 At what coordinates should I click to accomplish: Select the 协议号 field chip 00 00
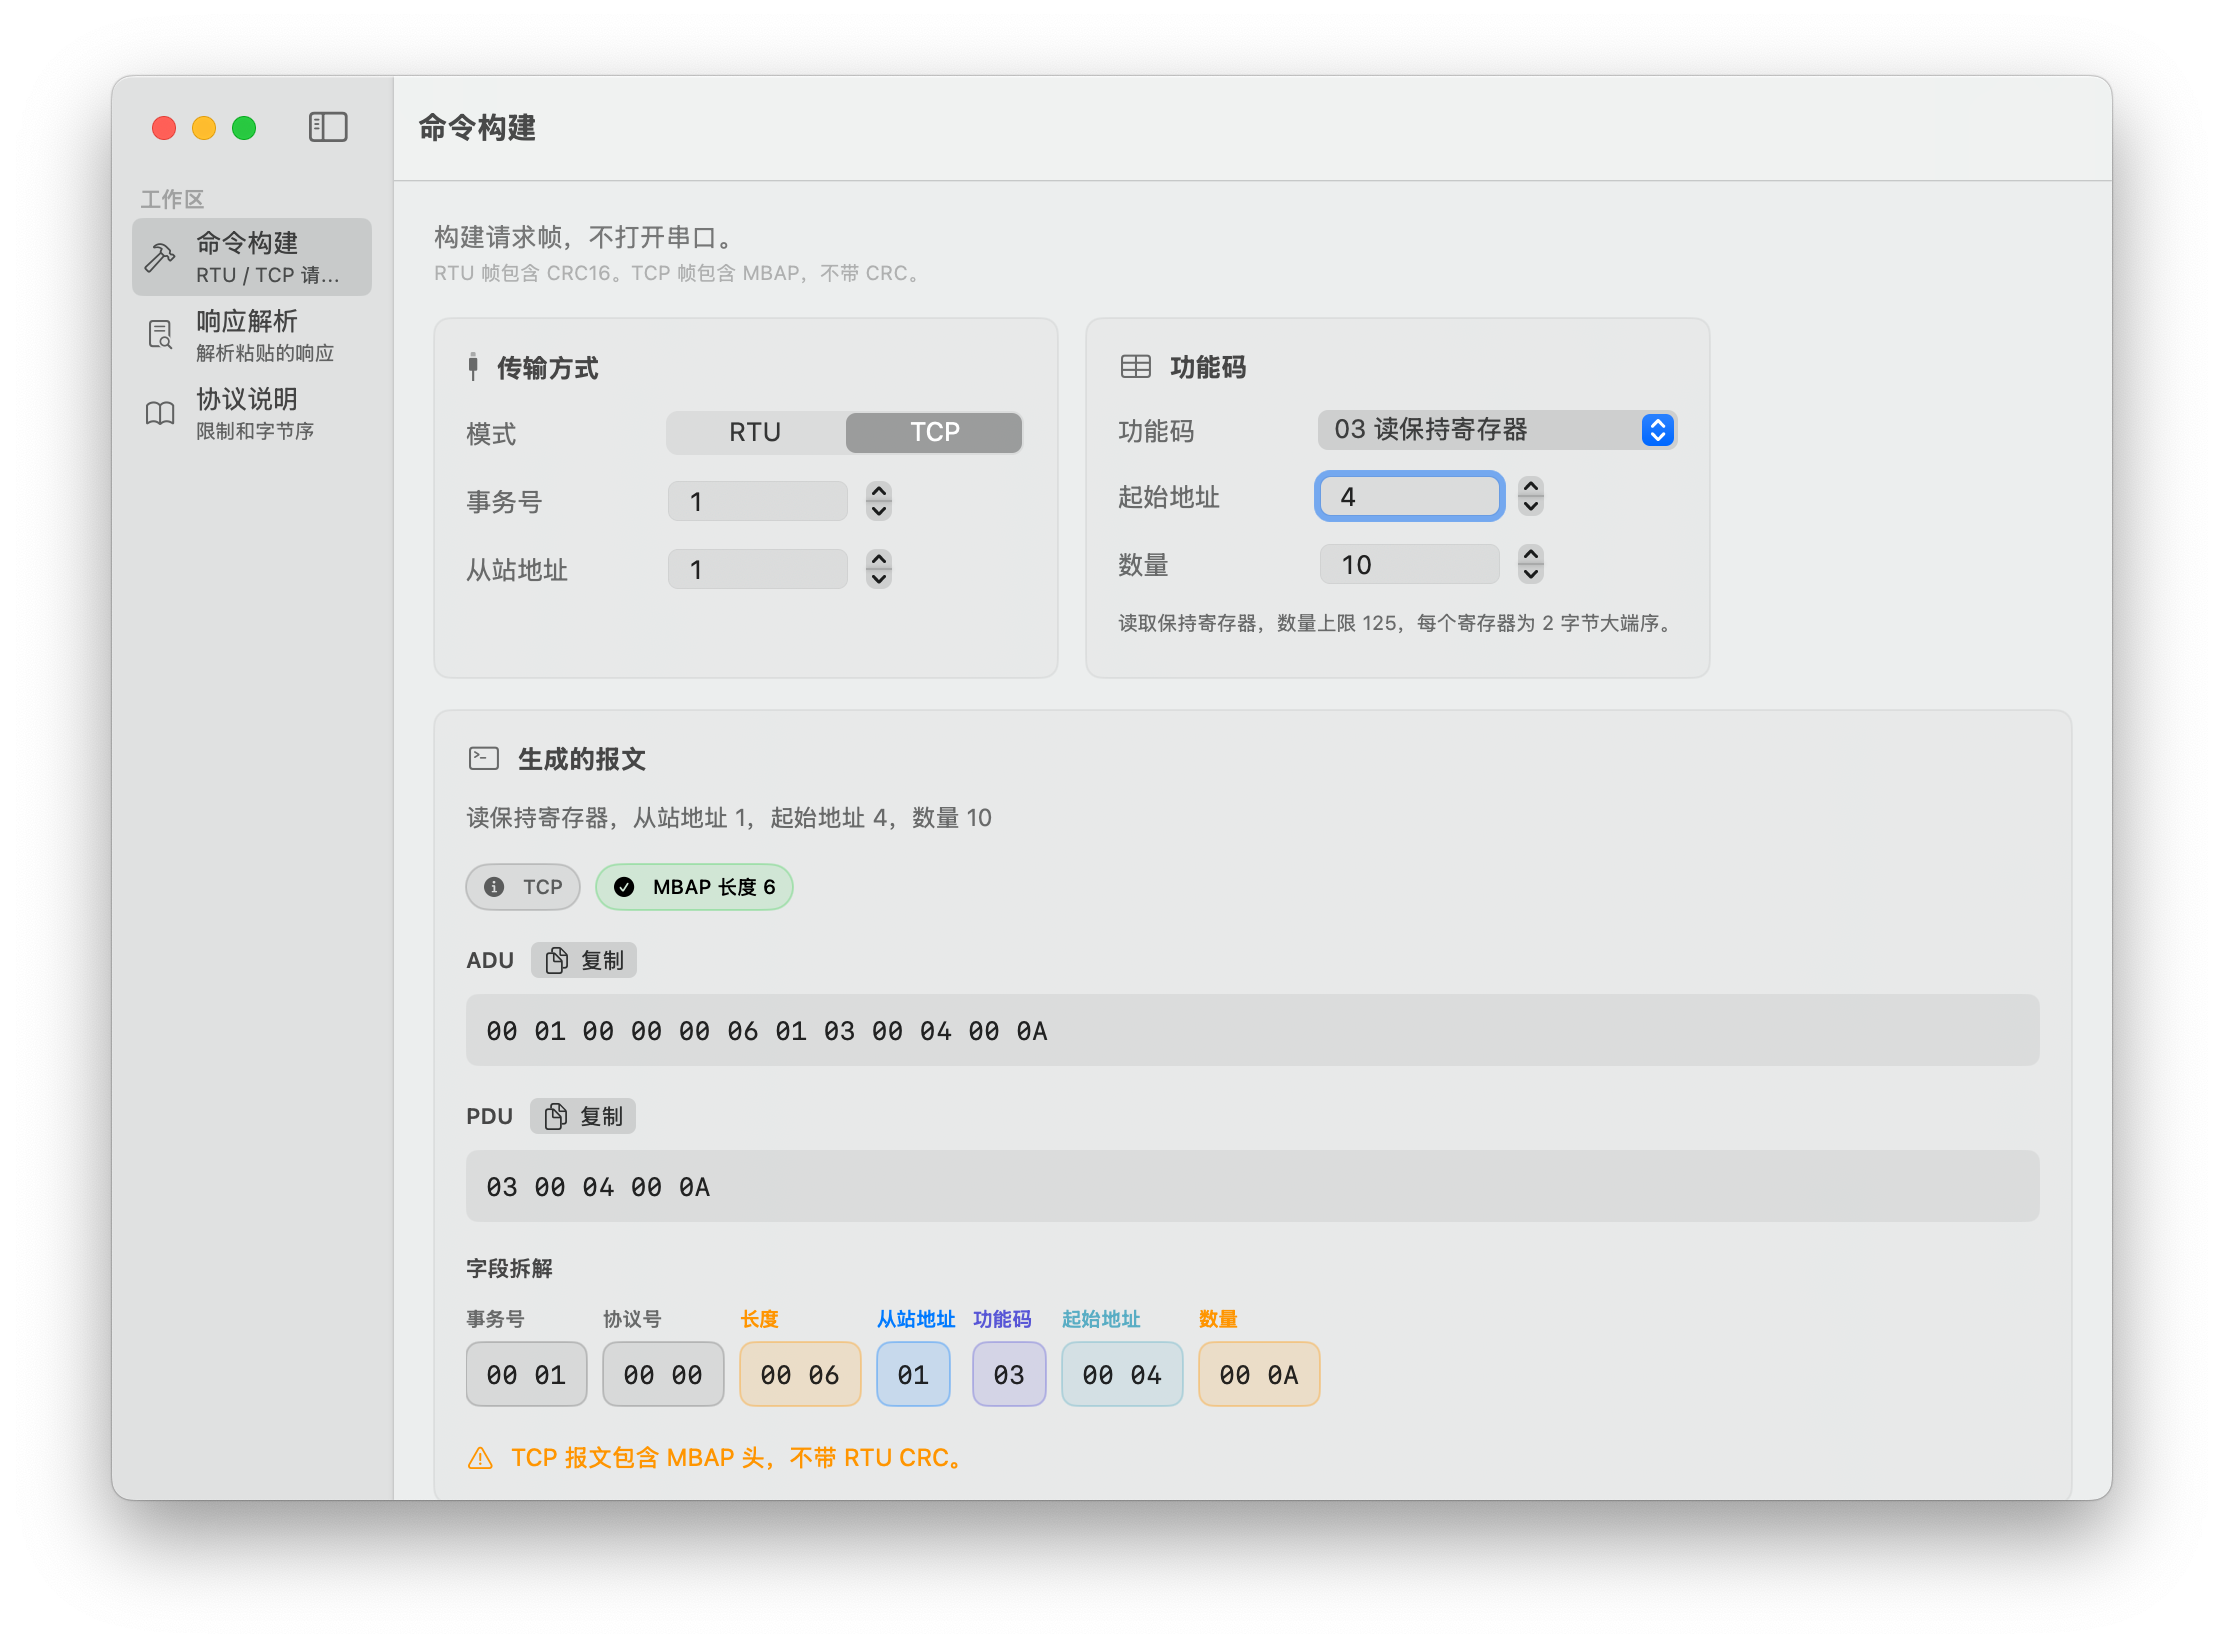663,1374
